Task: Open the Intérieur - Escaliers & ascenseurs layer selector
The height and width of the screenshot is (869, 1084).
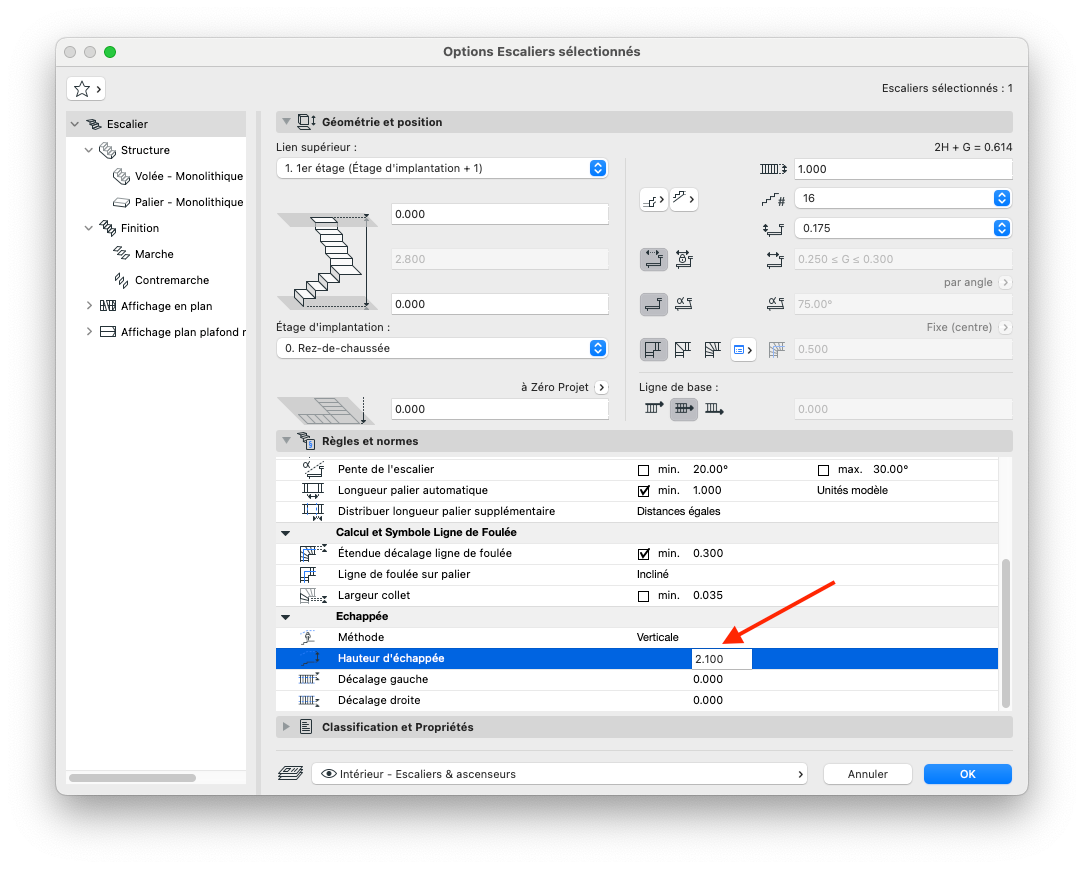Action: pyautogui.click(x=559, y=774)
